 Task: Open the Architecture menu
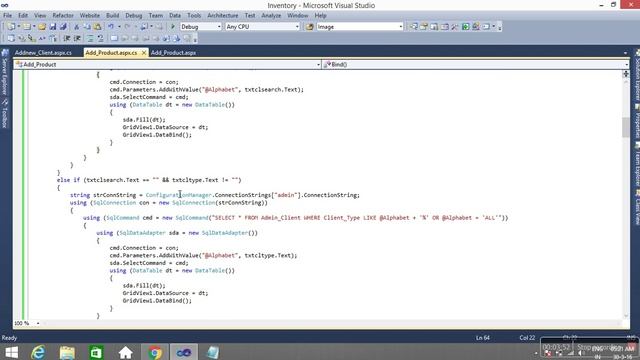coord(222,16)
